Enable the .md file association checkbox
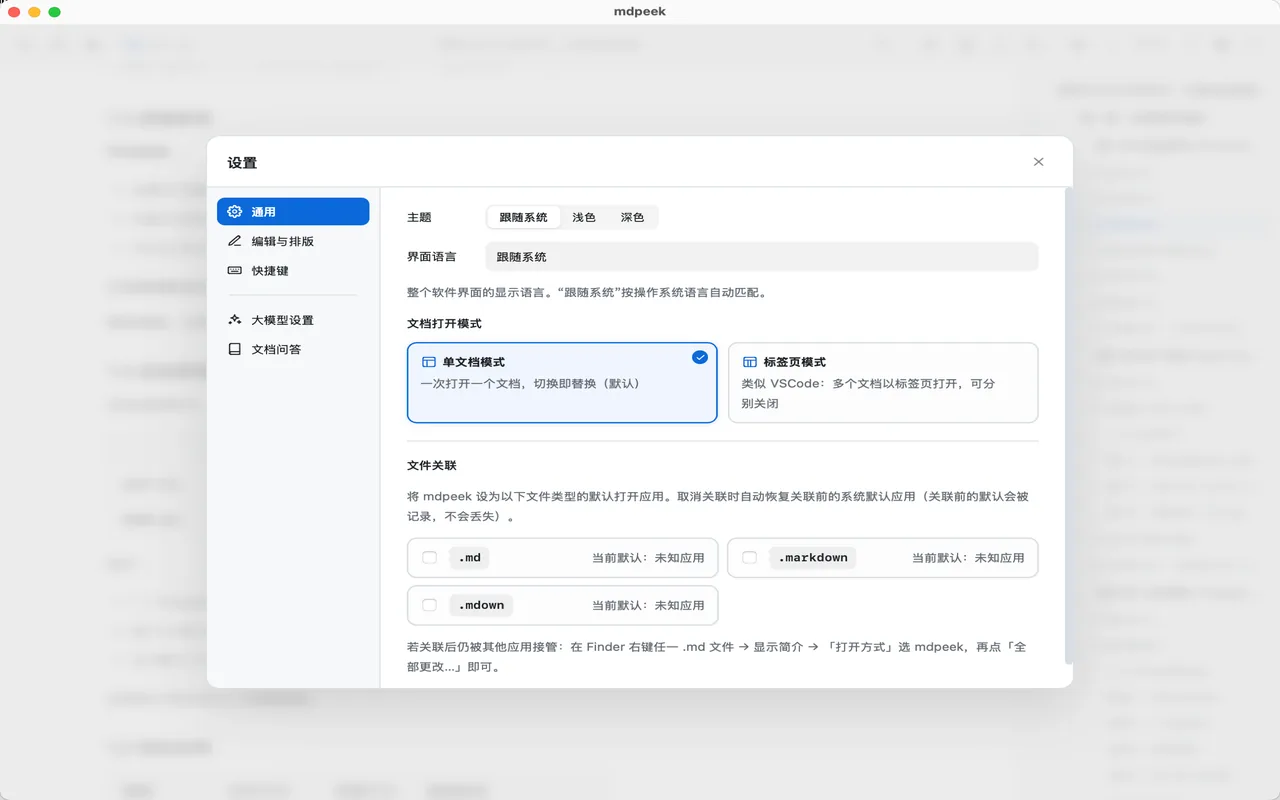Screen dimensions: 1280x800 (430, 558)
